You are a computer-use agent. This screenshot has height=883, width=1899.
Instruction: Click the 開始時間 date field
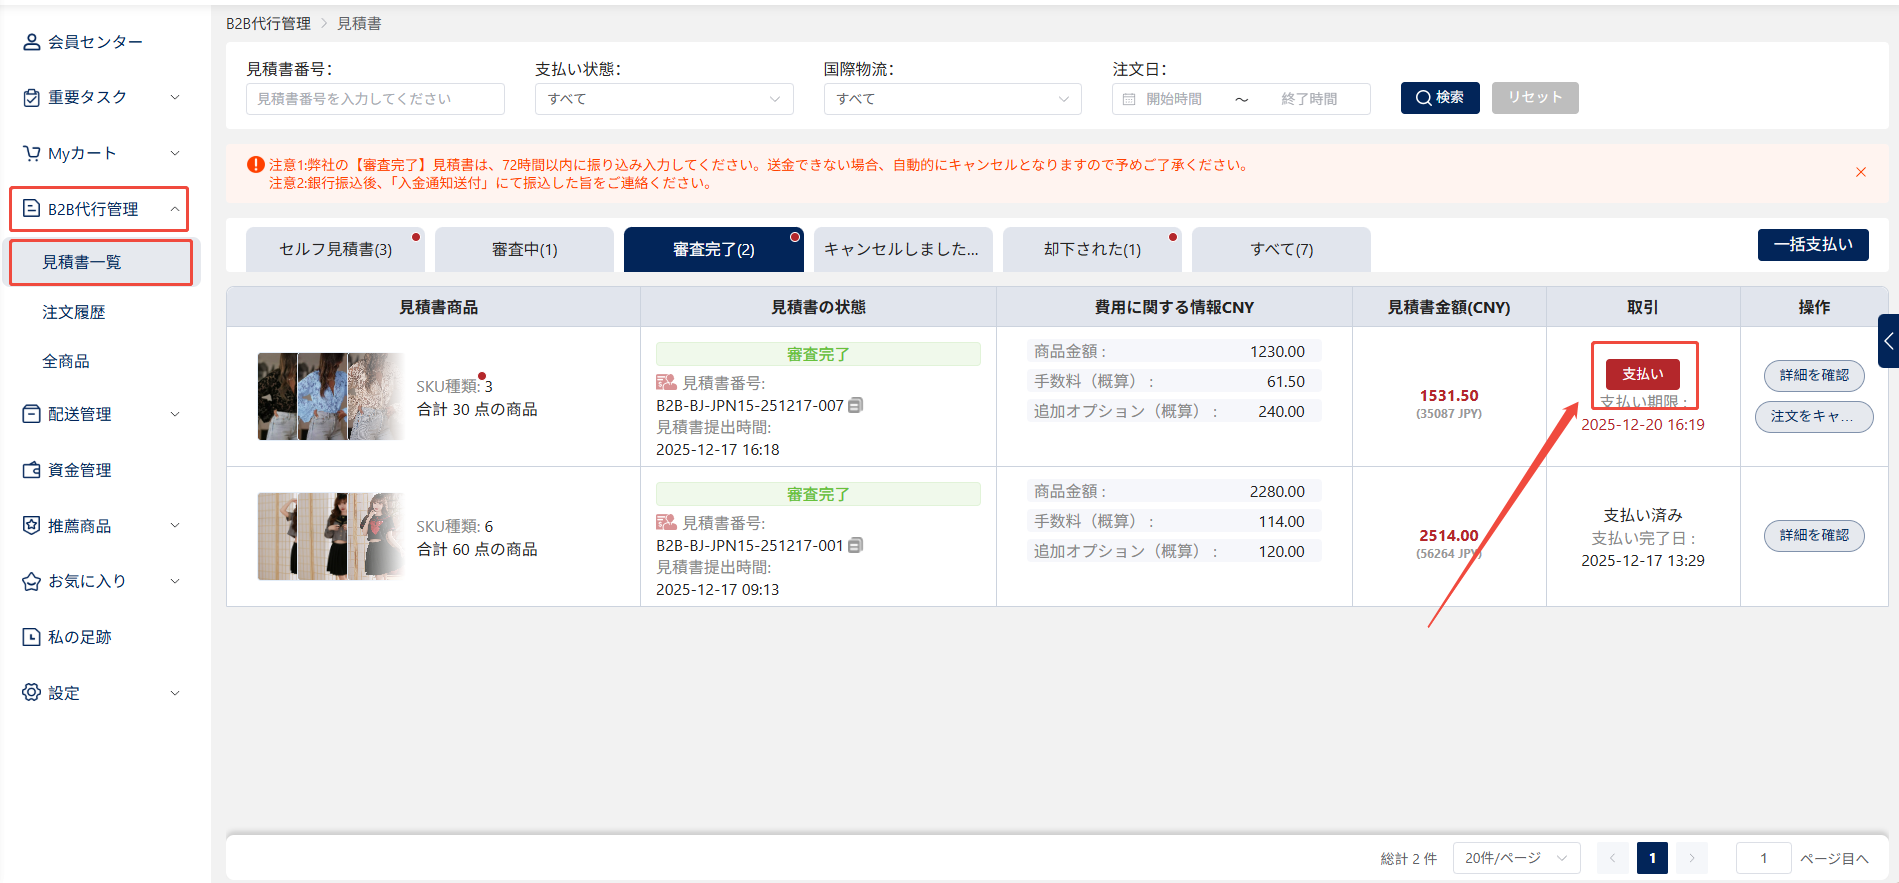point(1174,99)
